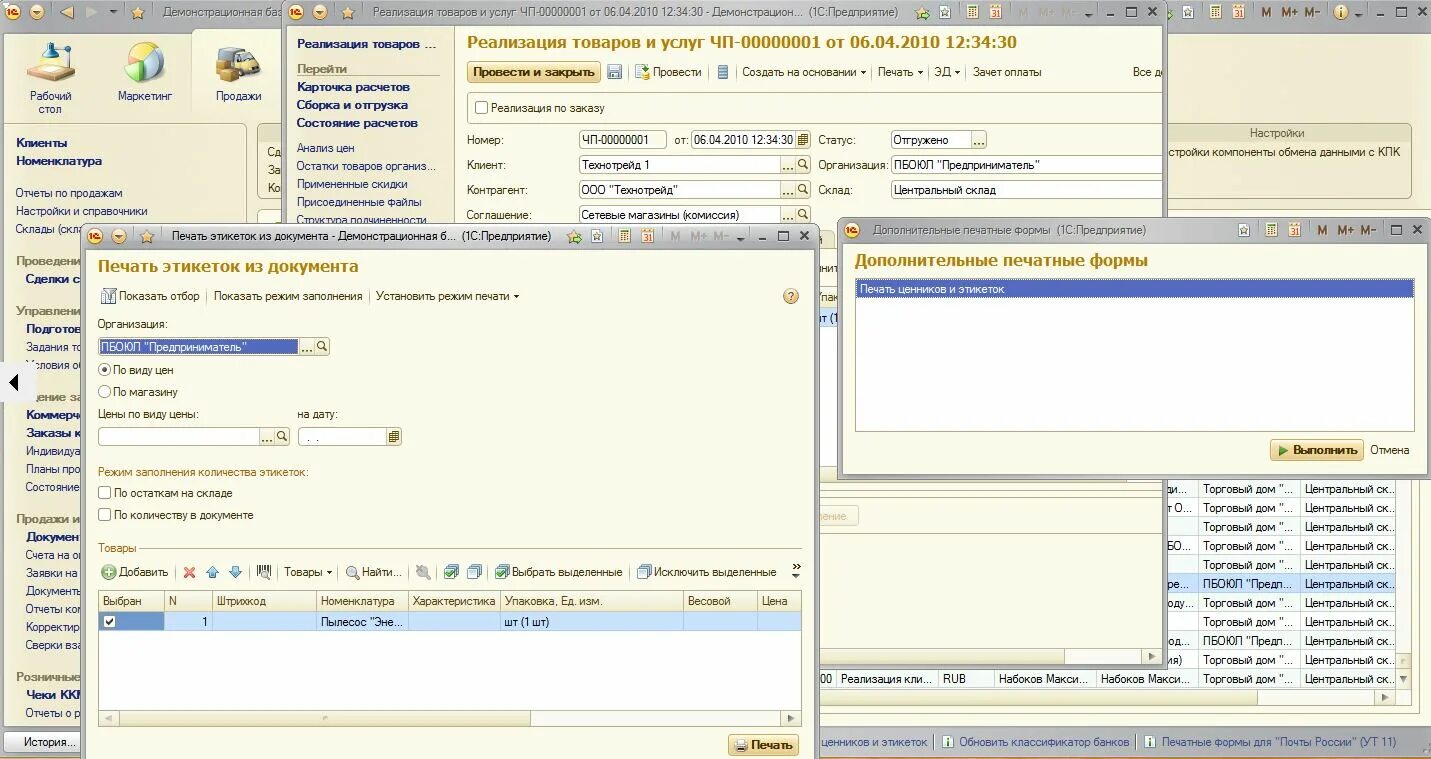
Task: Open Статус Отгружено selection button
Action: (x=979, y=140)
